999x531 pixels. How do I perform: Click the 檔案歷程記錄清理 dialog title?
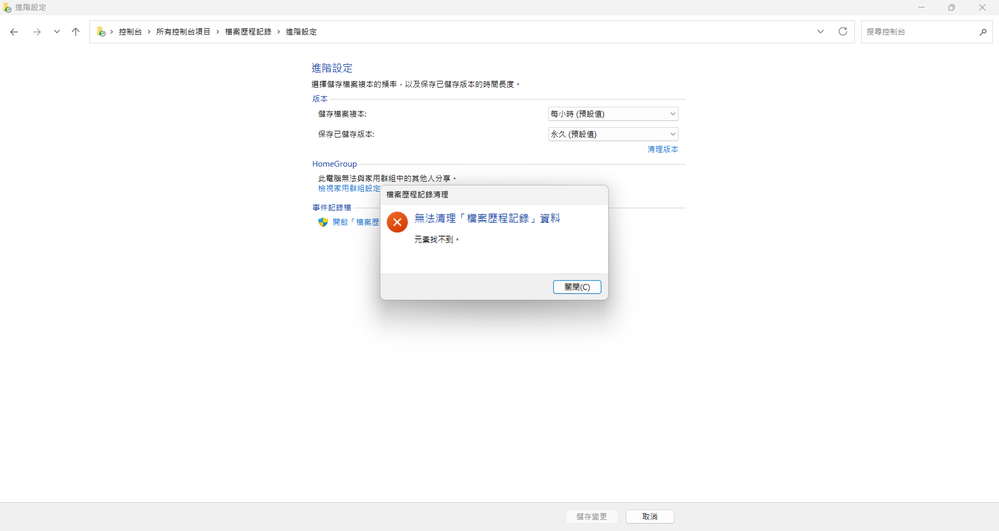point(417,194)
